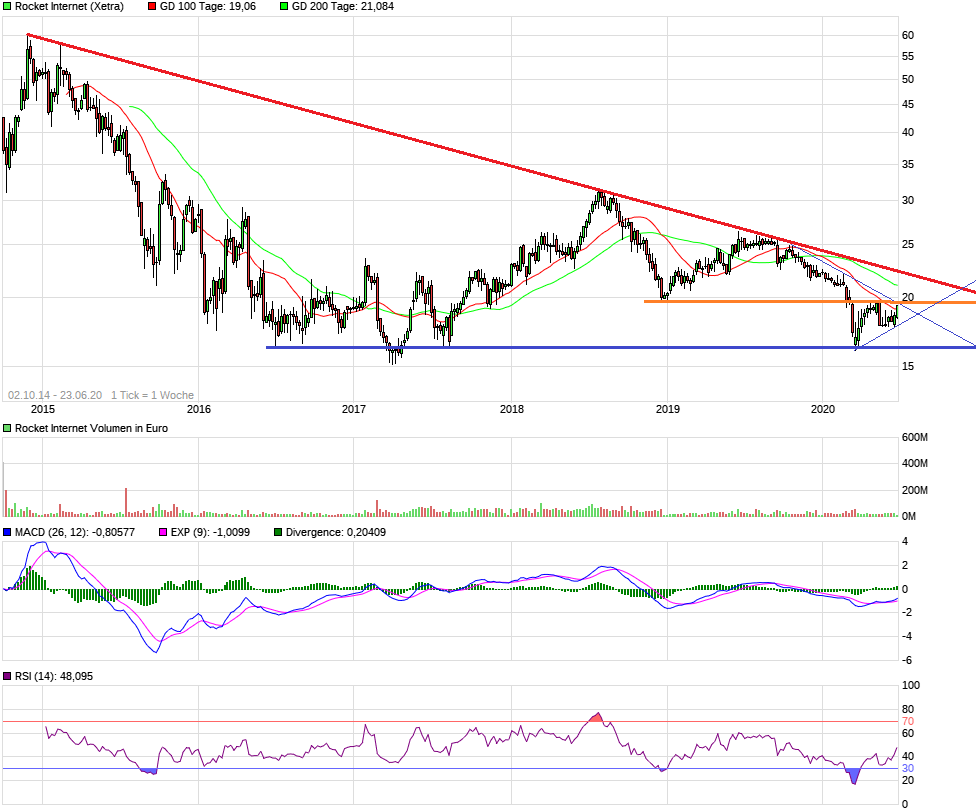Click the red GD 100 Tage legend swatch
This screenshot has height=812, width=976.
[x=152, y=7]
